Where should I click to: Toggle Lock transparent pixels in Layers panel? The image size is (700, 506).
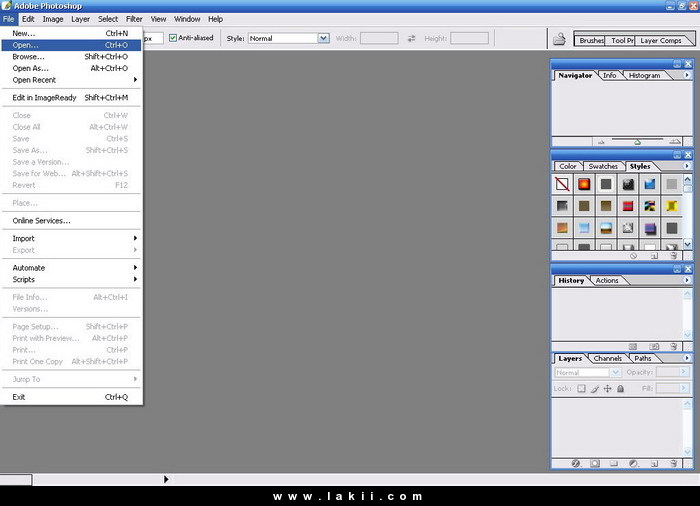(581, 389)
